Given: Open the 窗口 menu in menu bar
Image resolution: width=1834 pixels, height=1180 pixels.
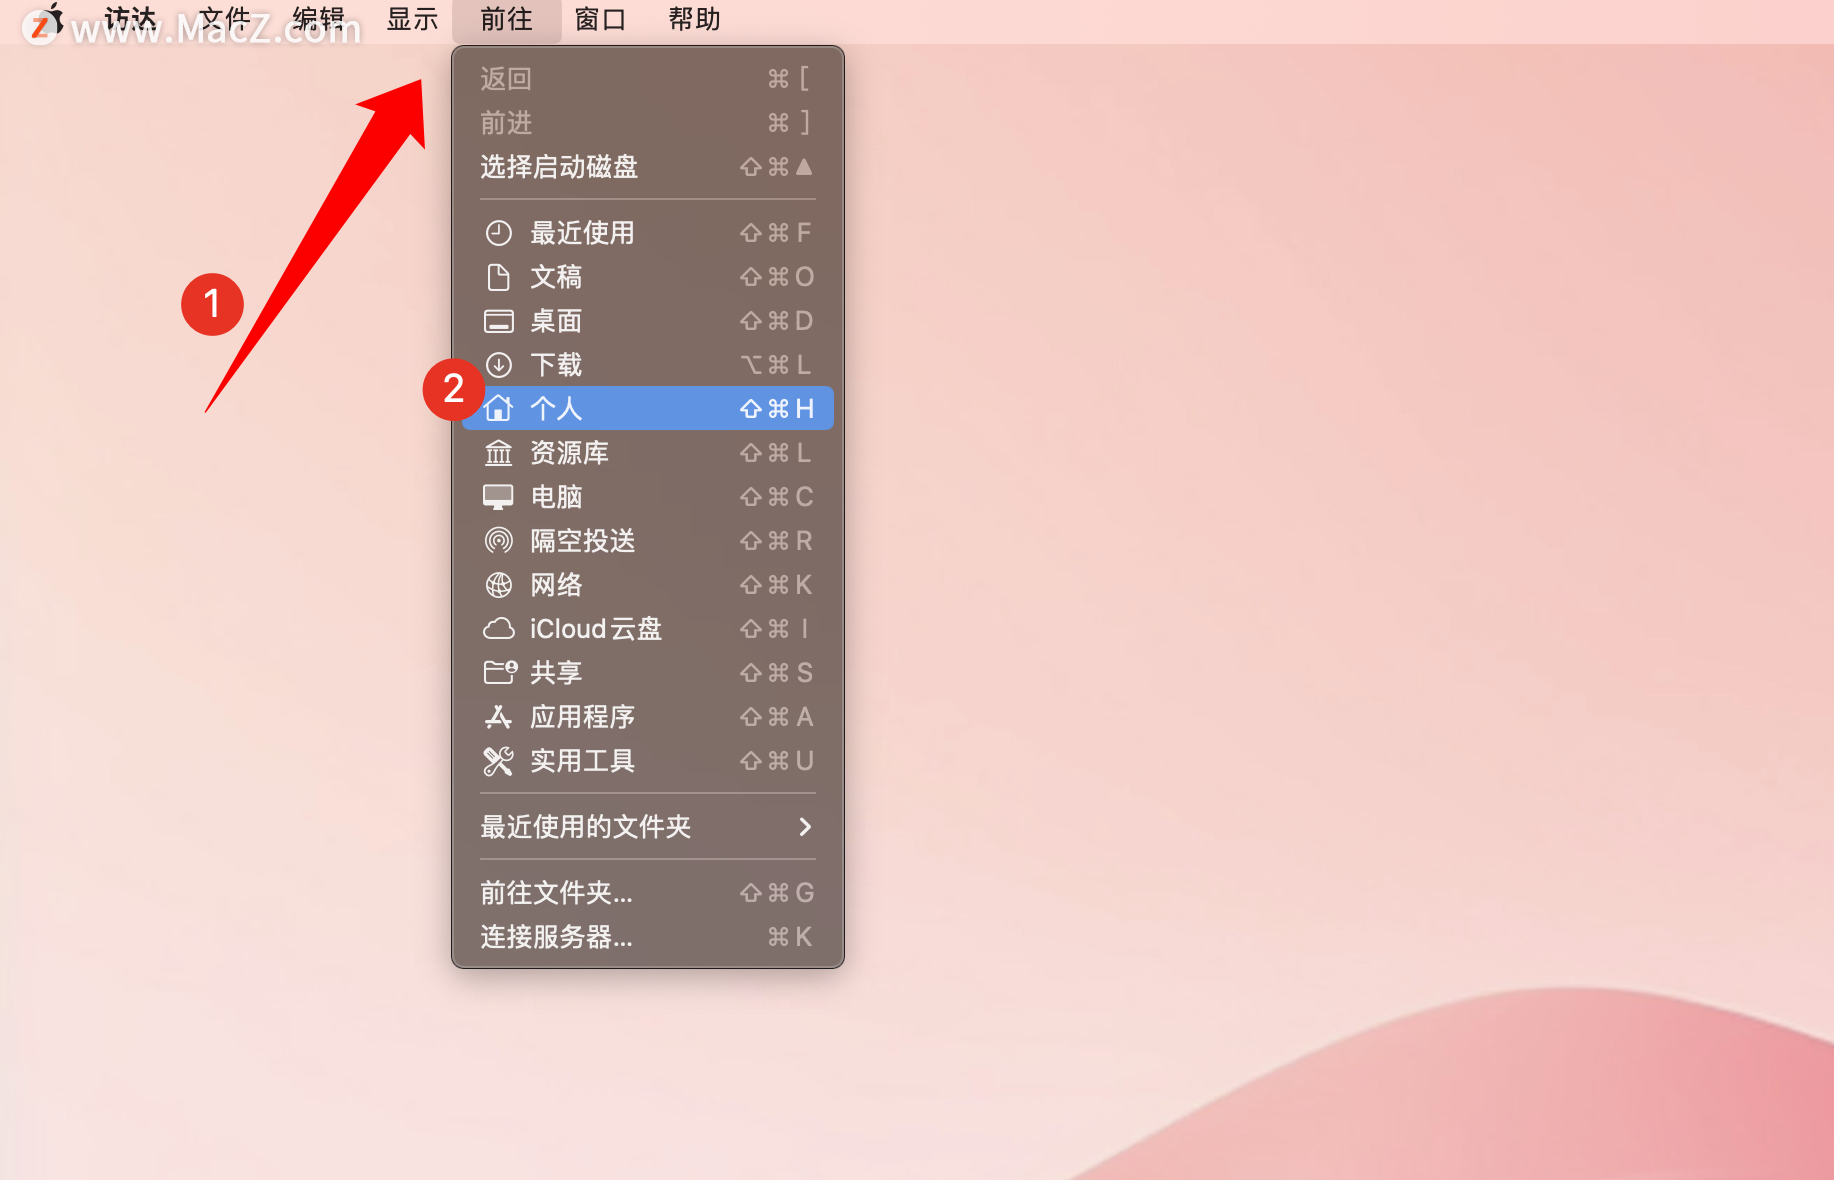Looking at the screenshot, I should pos(600,19).
